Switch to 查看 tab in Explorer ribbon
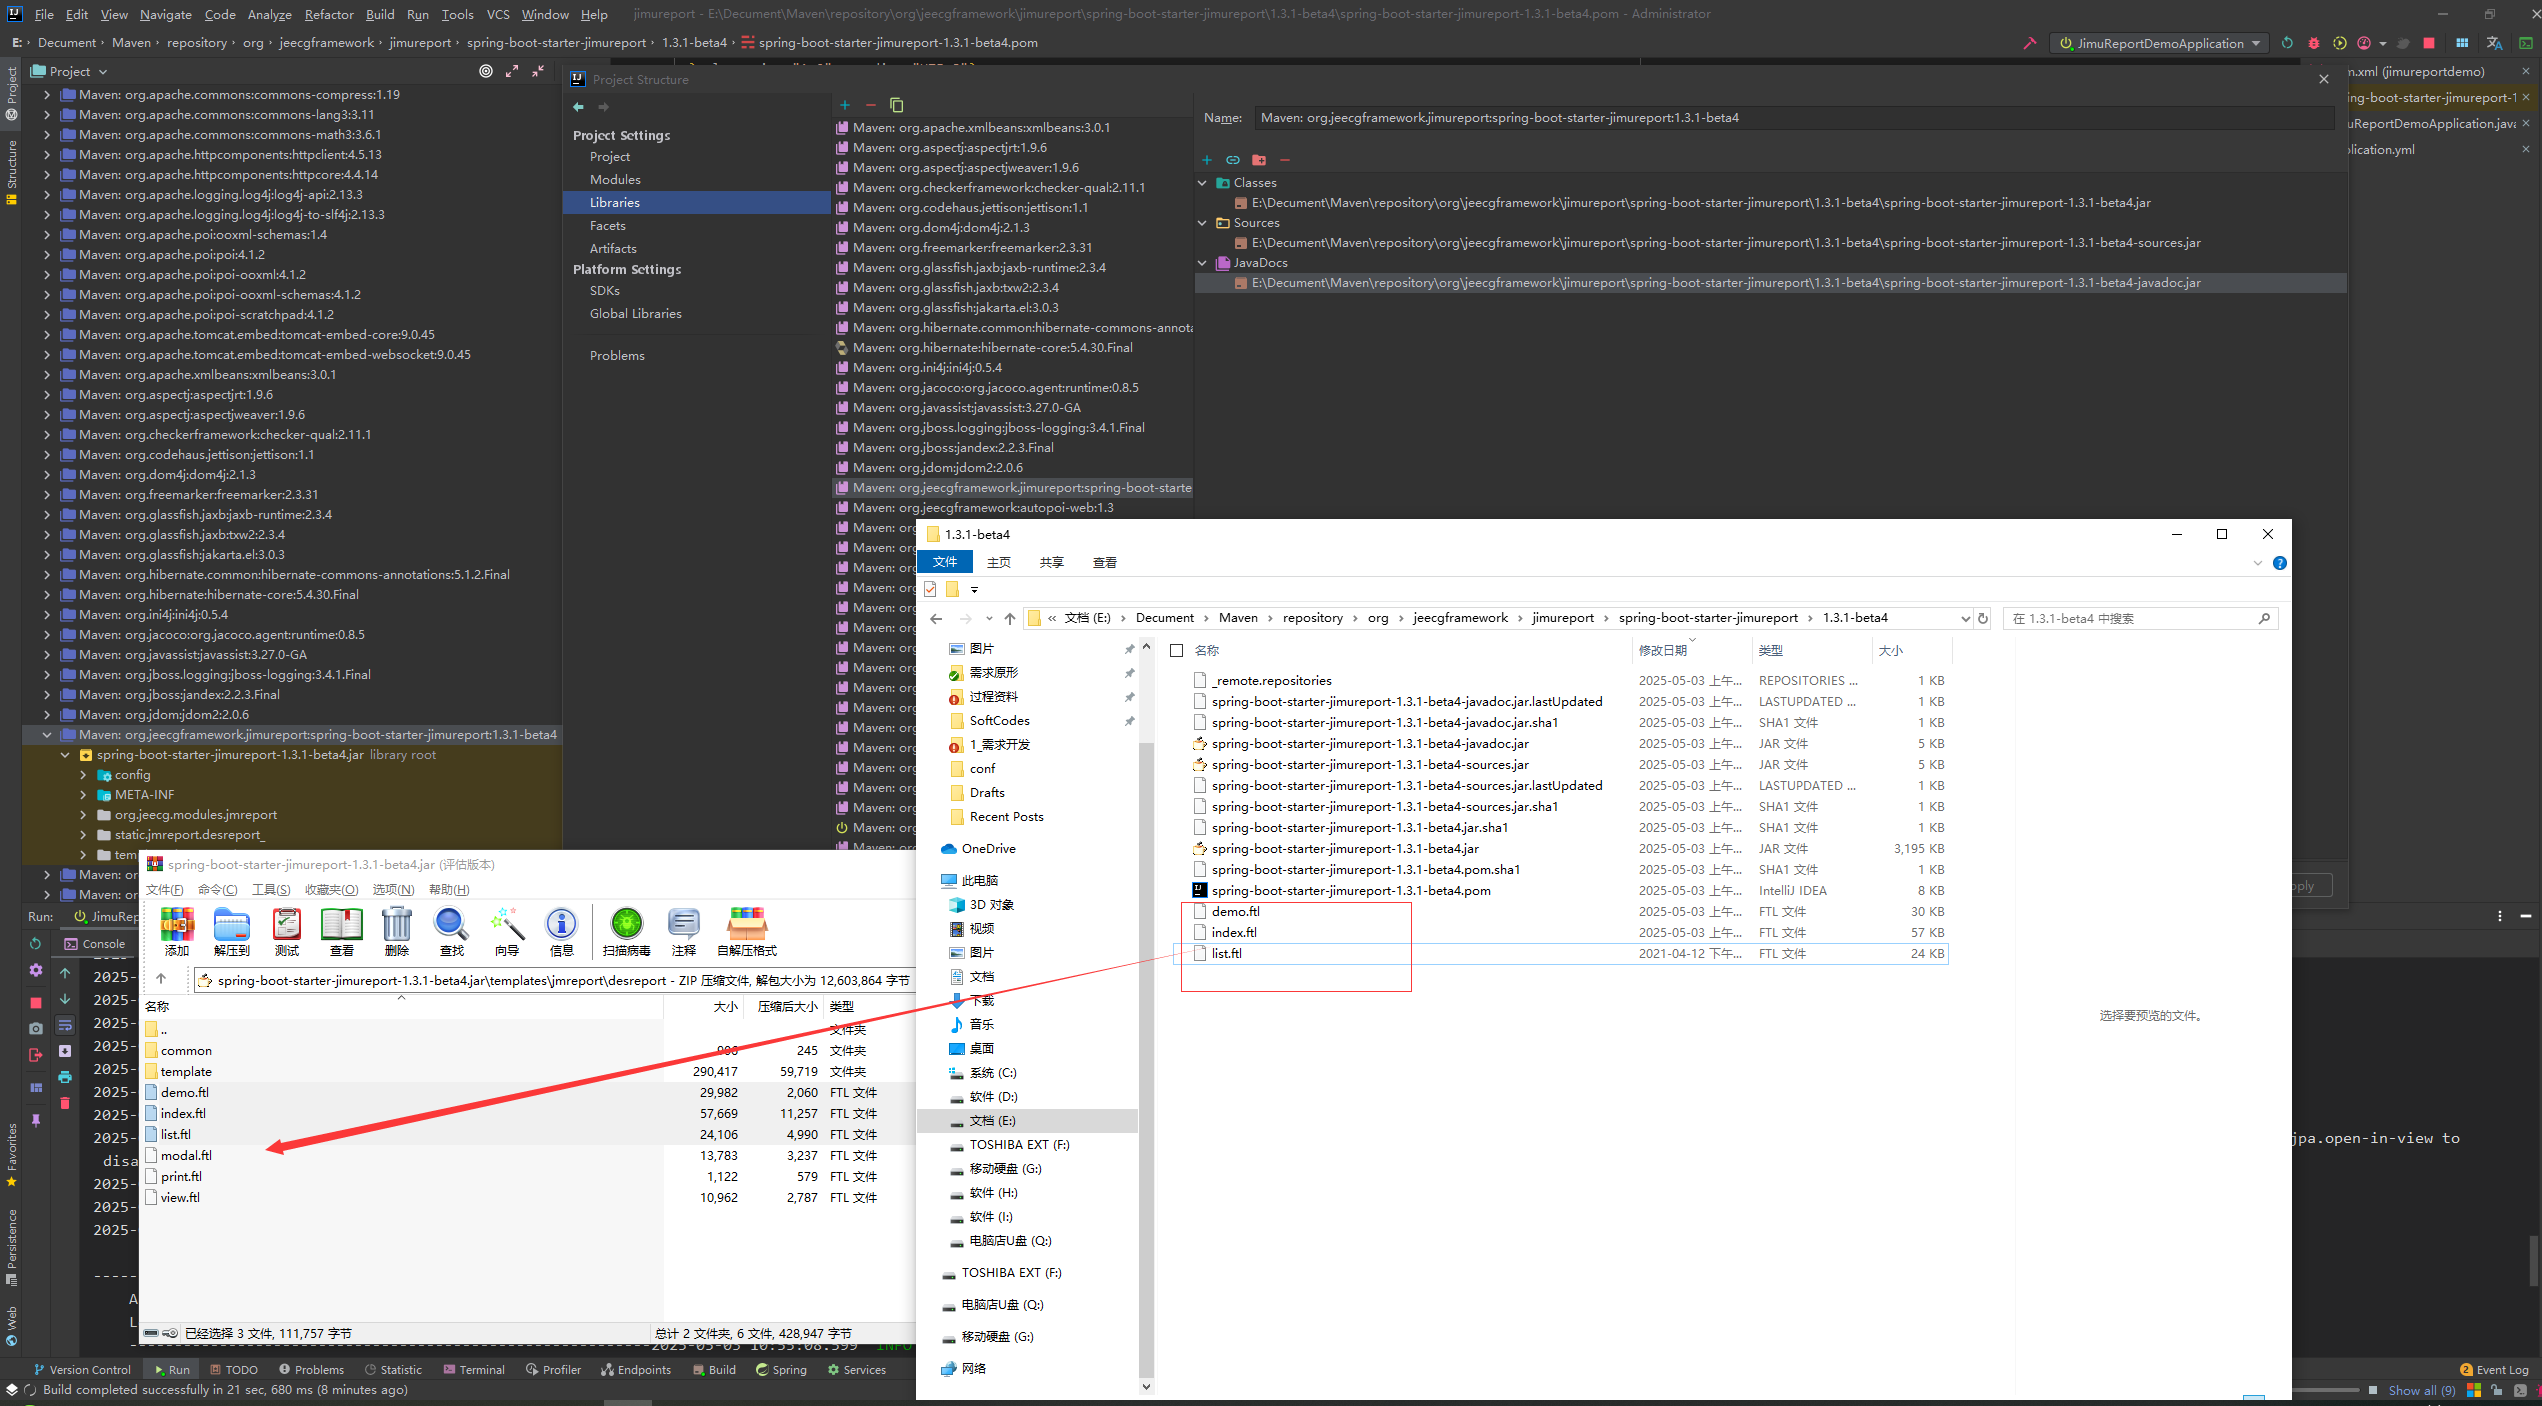Viewport: 2542px width, 1406px height. (1104, 563)
